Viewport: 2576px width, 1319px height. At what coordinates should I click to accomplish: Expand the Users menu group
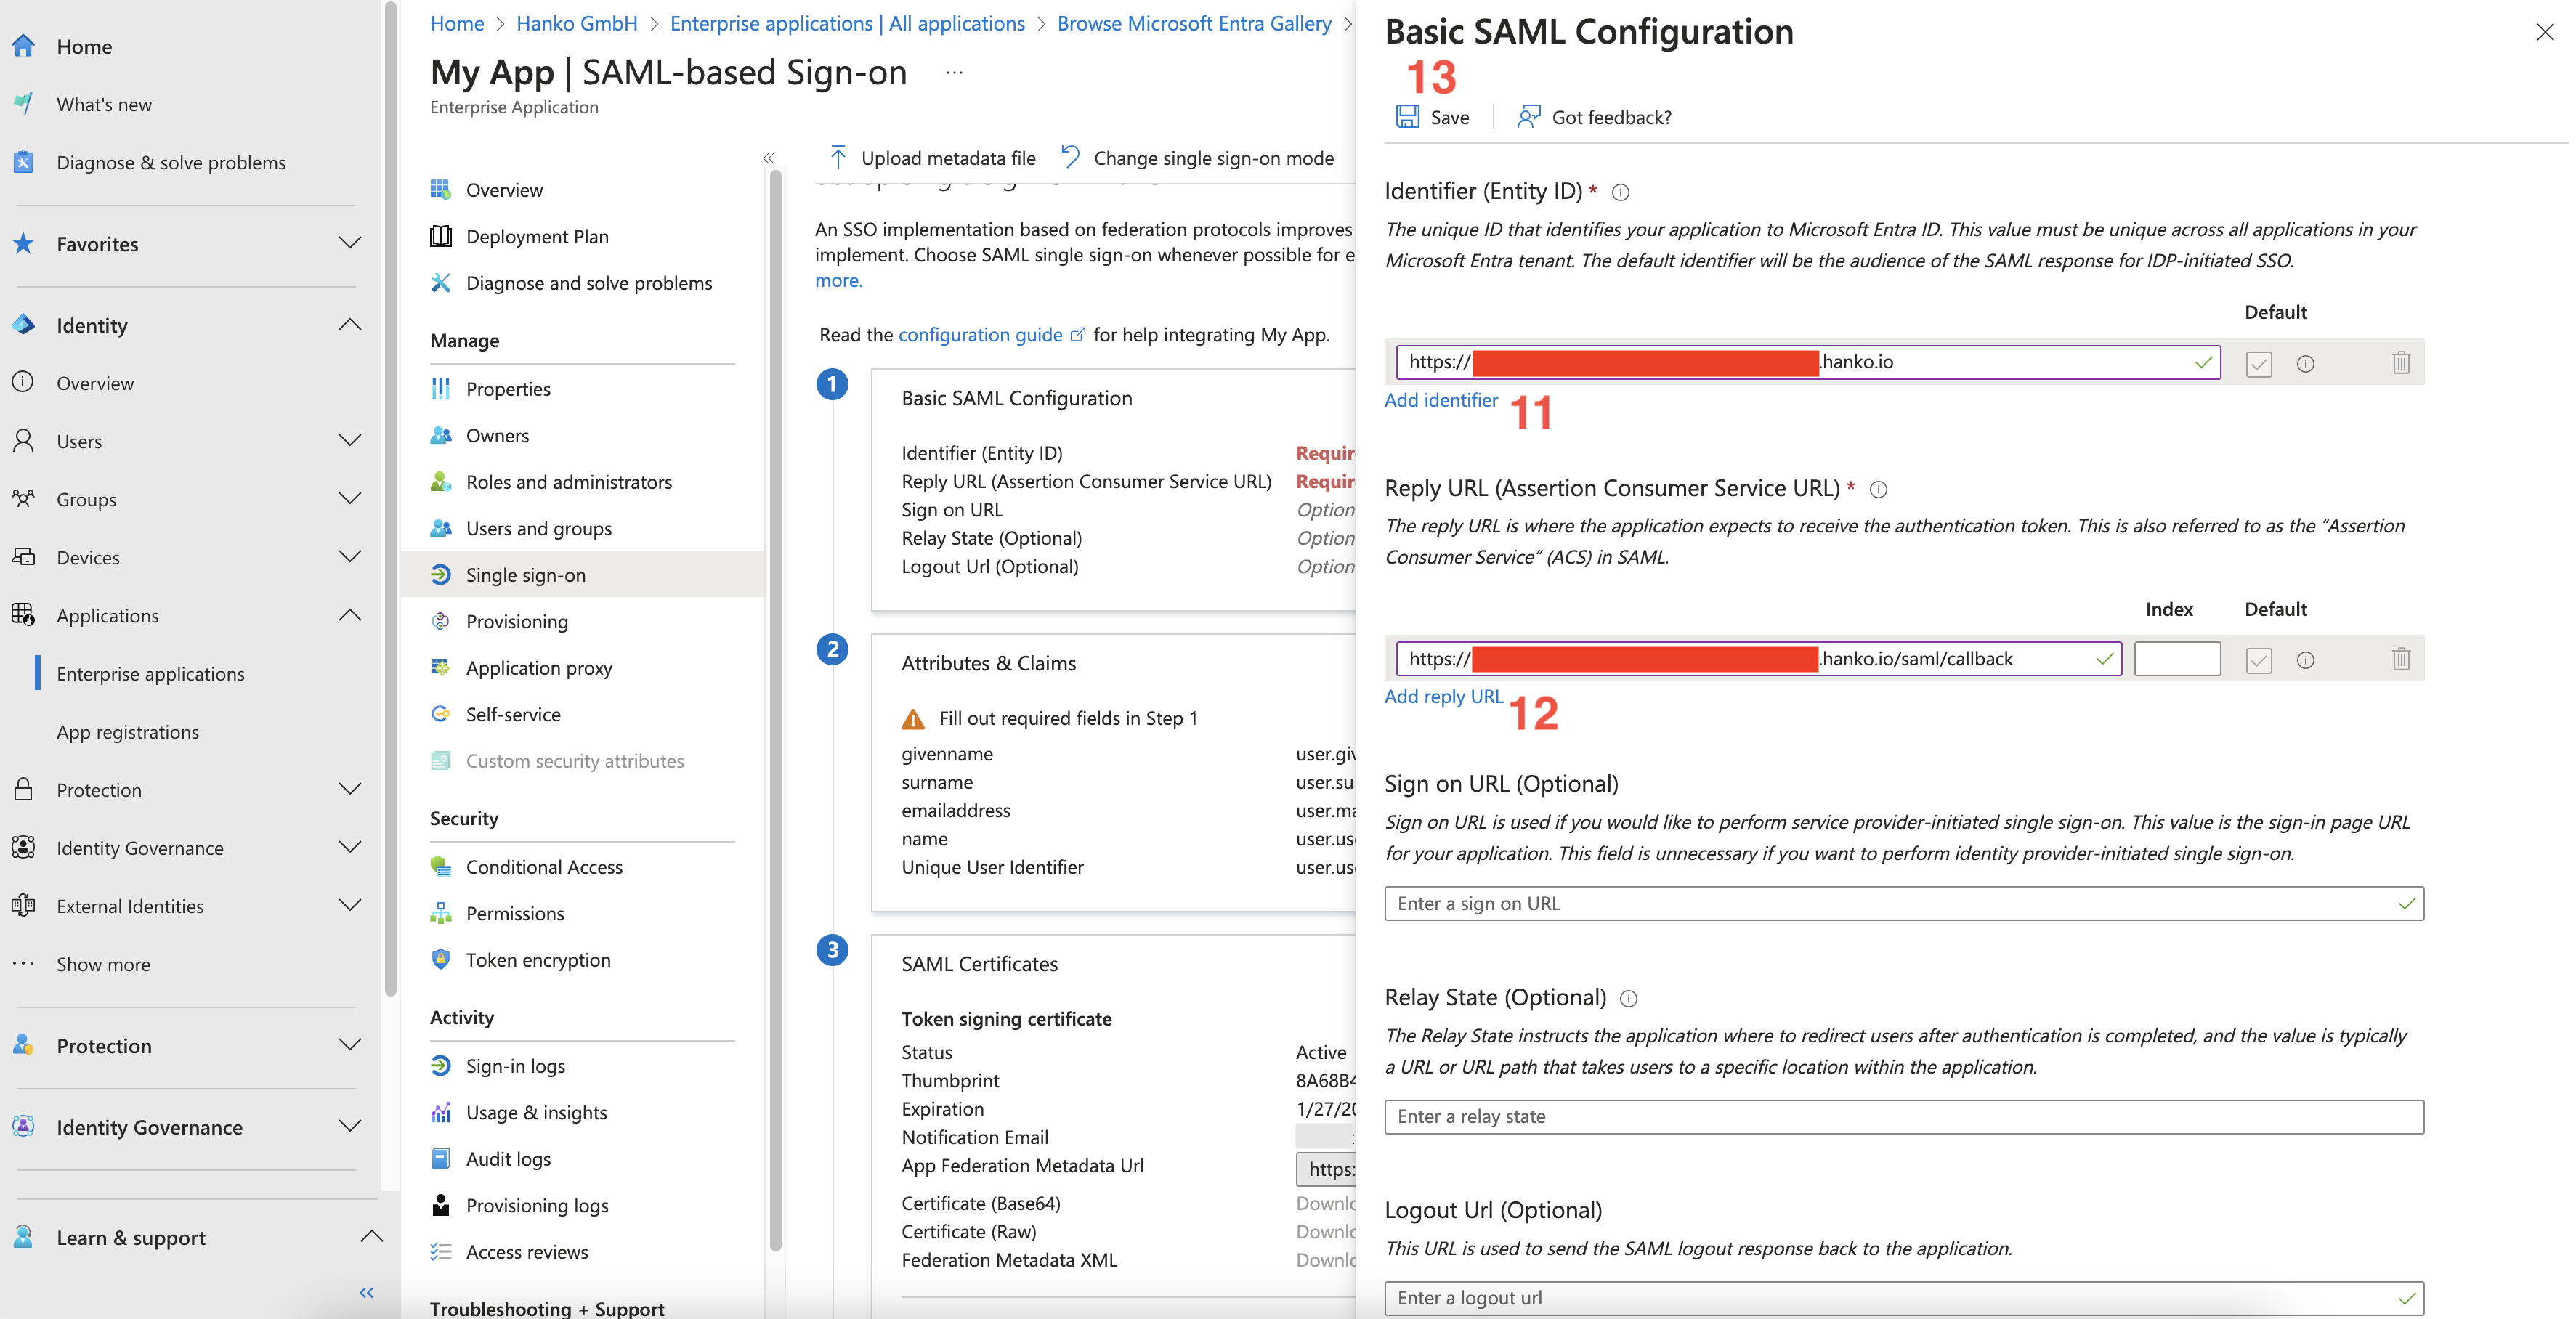(x=349, y=441)
